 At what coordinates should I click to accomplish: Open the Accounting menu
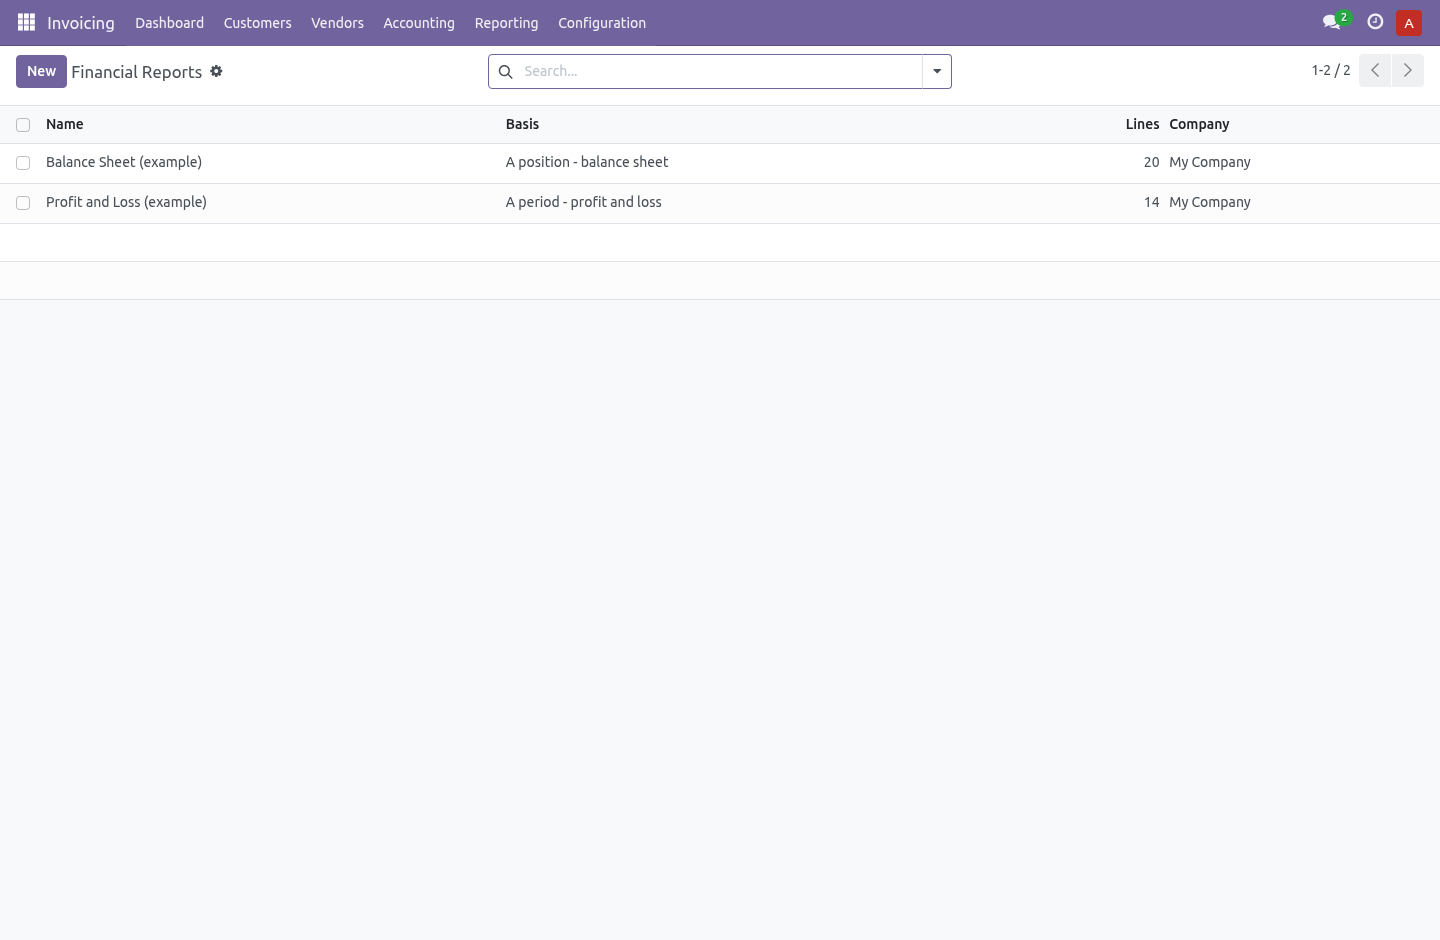[x=419, y=22]
